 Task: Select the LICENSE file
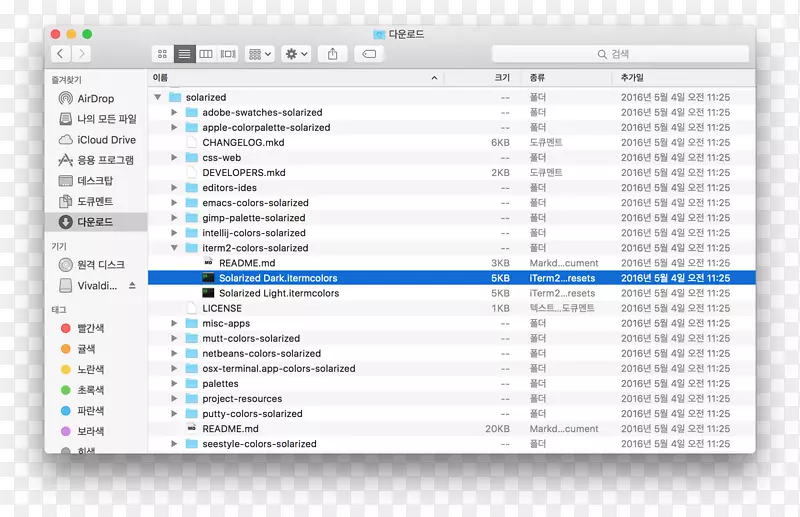coord(452,308)
